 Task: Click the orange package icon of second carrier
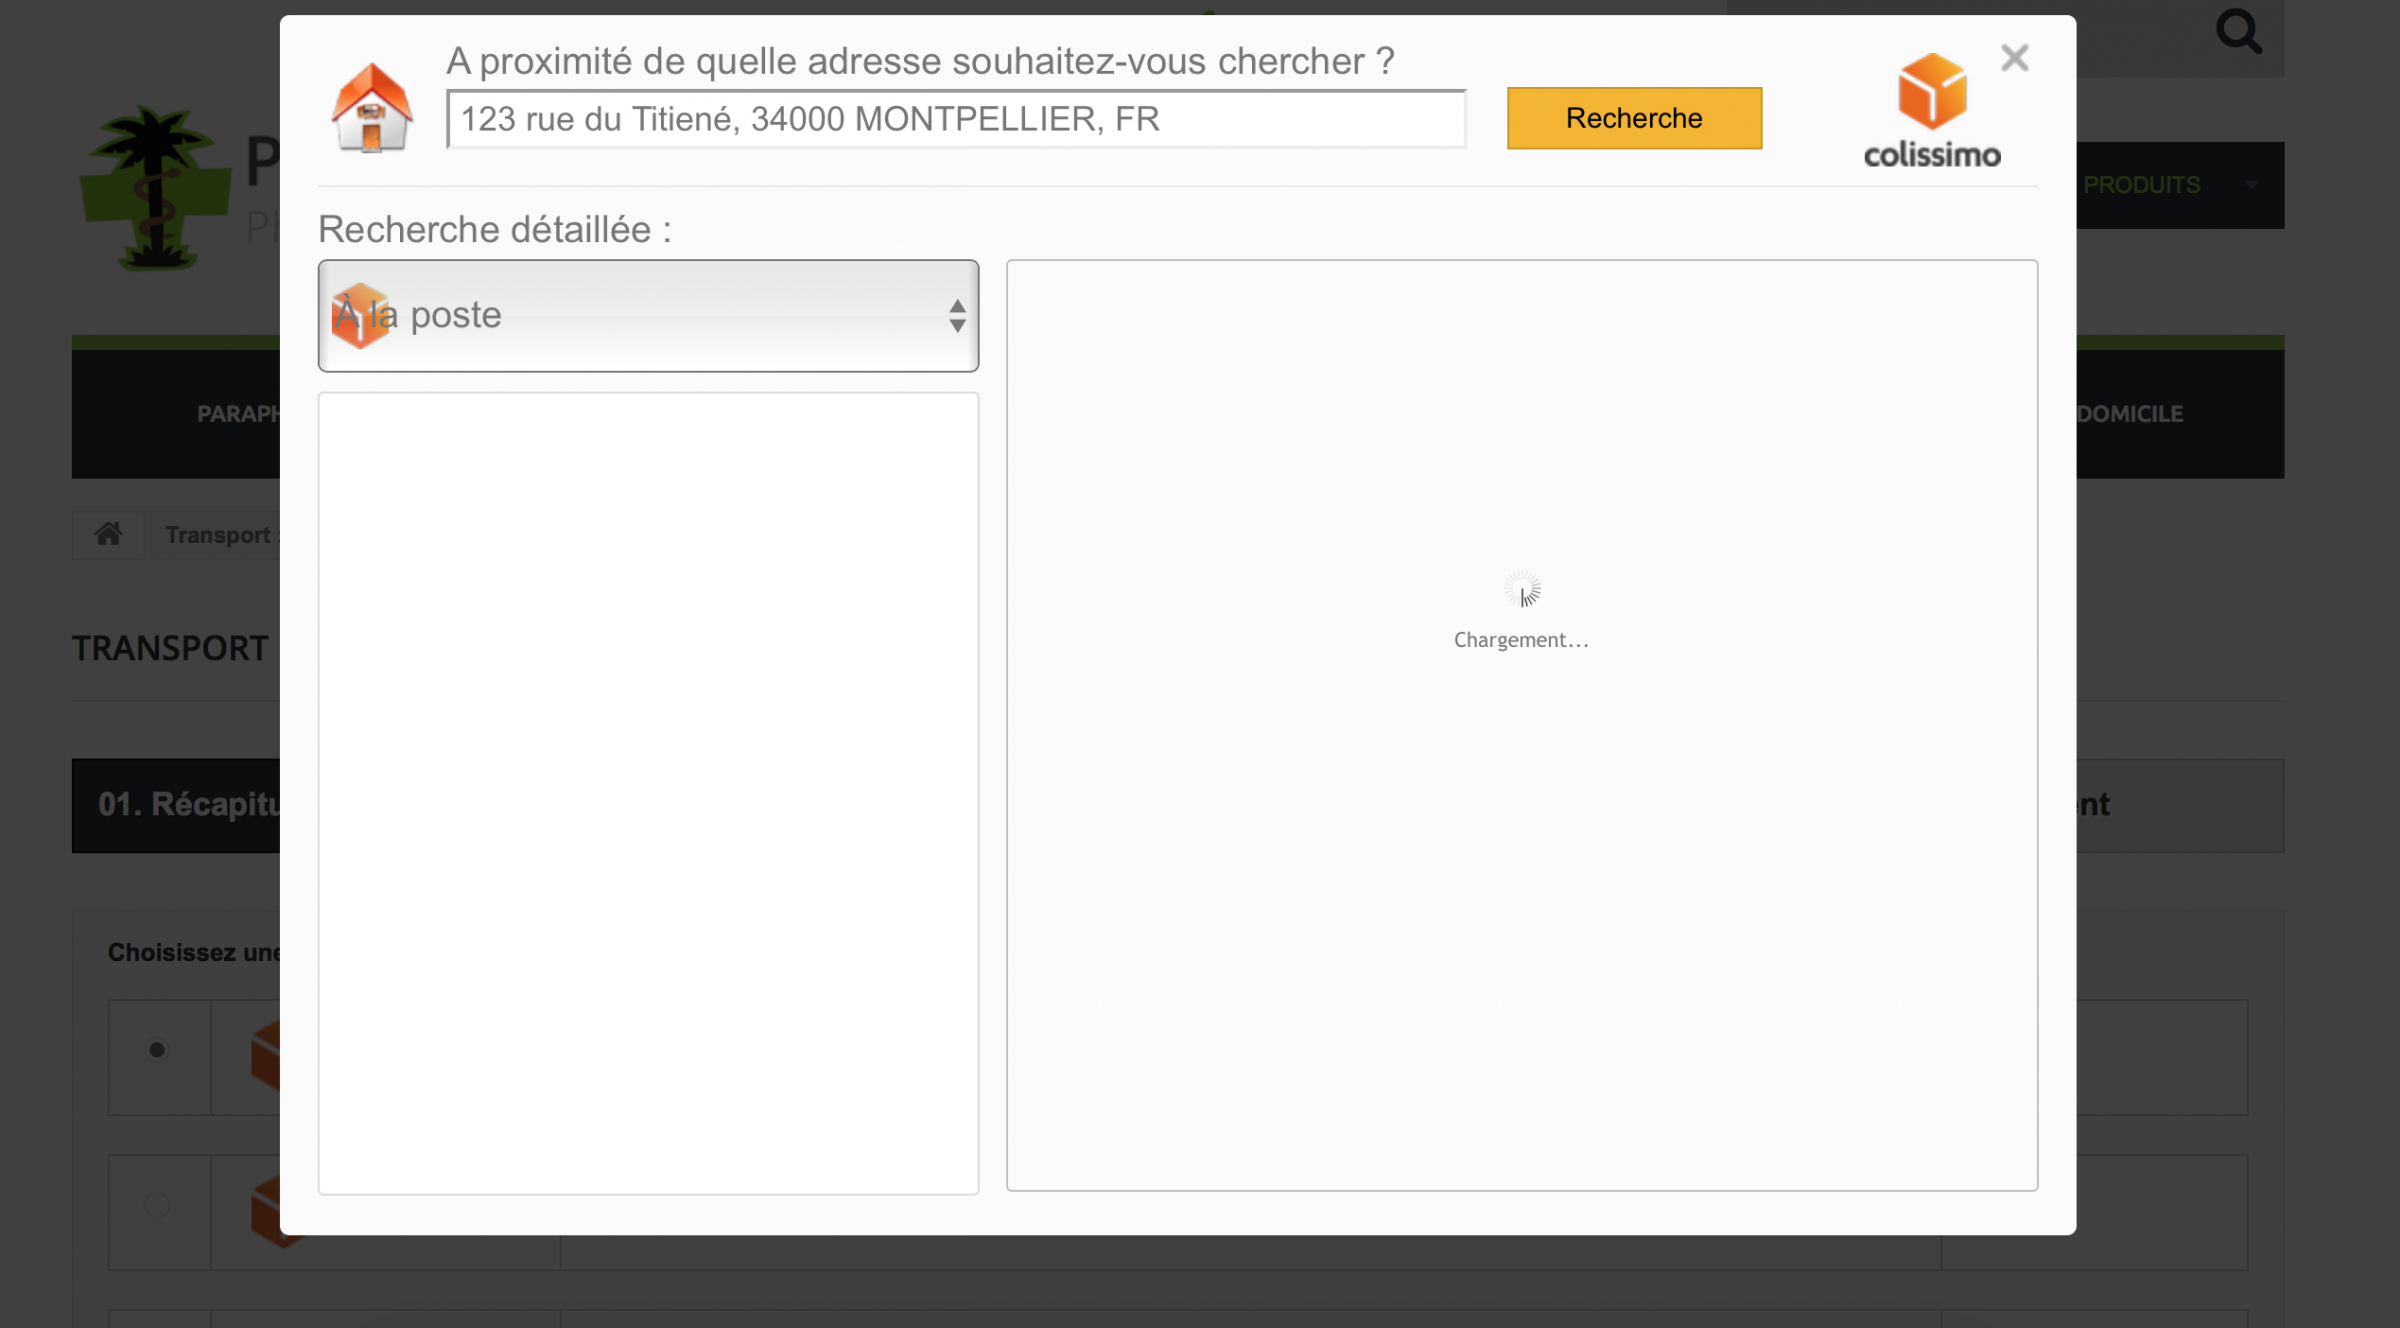pos(266,1211)
